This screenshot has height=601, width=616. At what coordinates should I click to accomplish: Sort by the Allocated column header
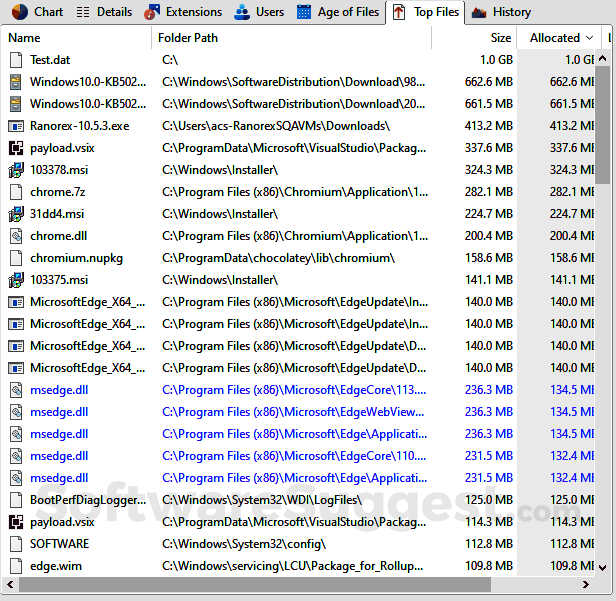click(559, 38)
